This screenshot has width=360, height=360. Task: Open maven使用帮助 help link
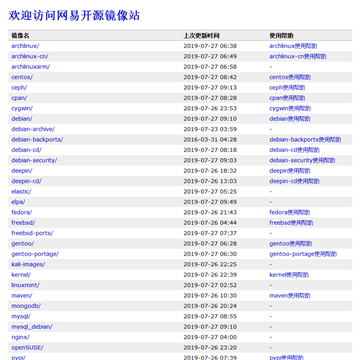click(290, 296)
